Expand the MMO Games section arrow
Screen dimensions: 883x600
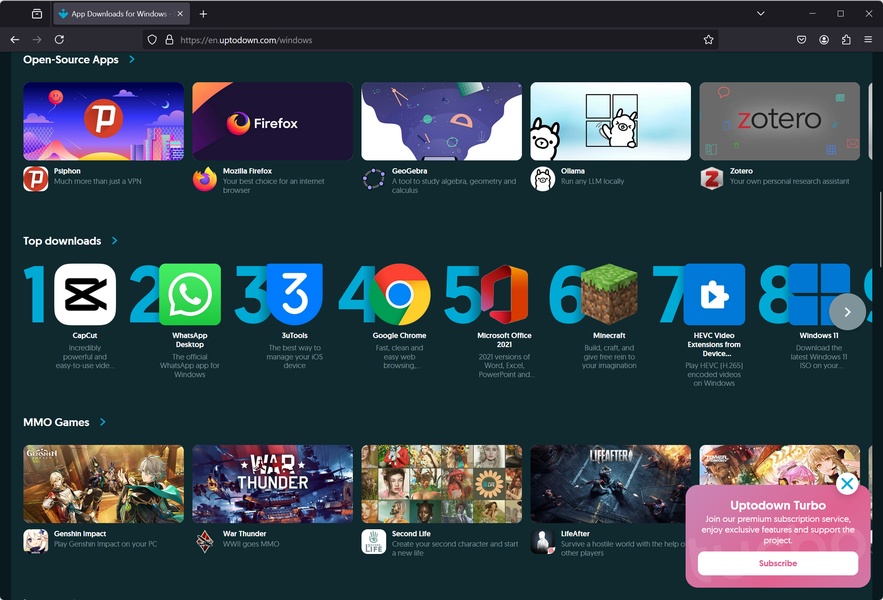coord(103,423)
